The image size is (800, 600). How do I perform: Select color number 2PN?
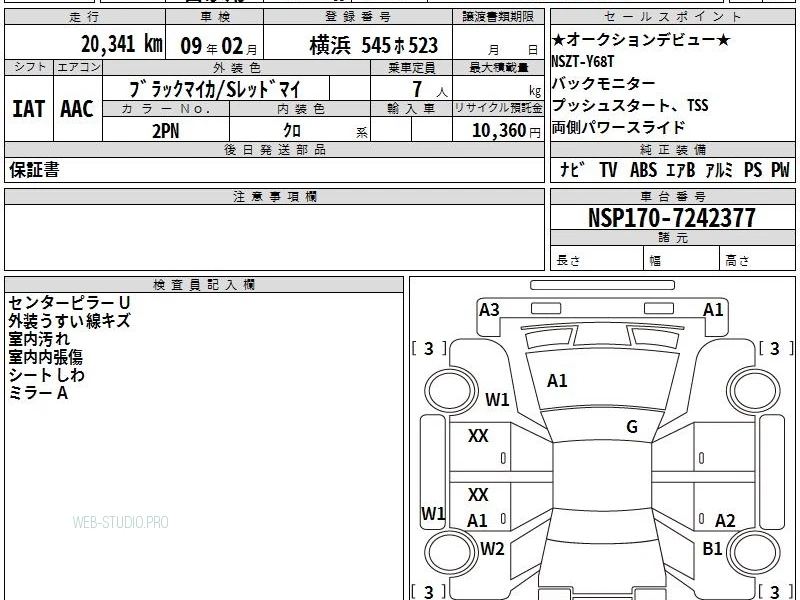tap(166, 131)
